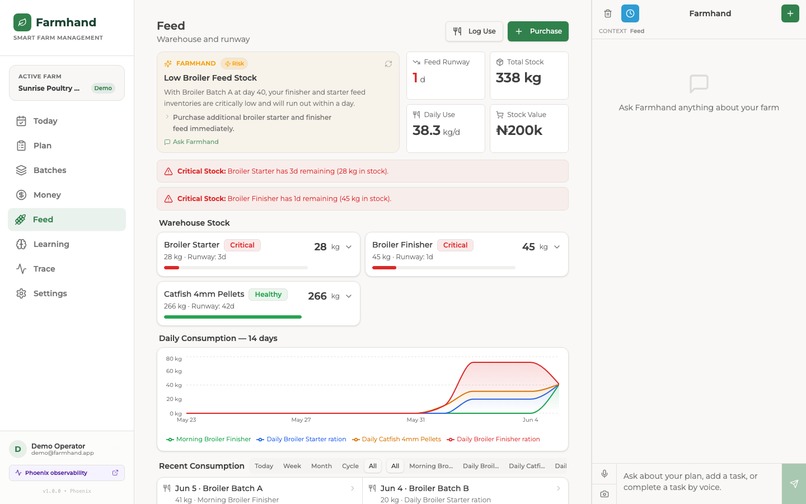The image size is (806, 504).
Task: Expand the Broiler Finisher stock card chevron
Action: click(557, 247)
